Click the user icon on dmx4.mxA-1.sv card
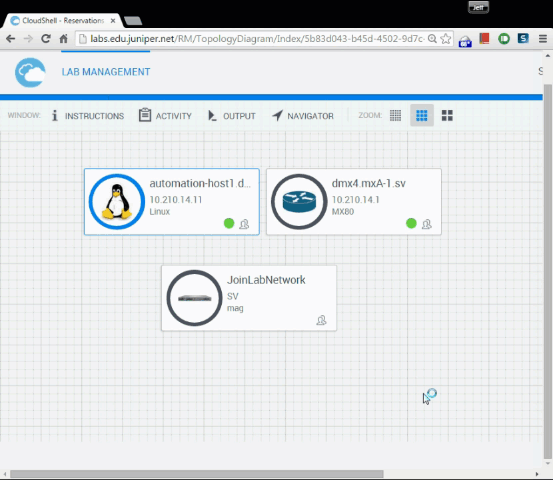Viewport: 553px width, 480px height. pyautogui.click(x=427, y=224)
